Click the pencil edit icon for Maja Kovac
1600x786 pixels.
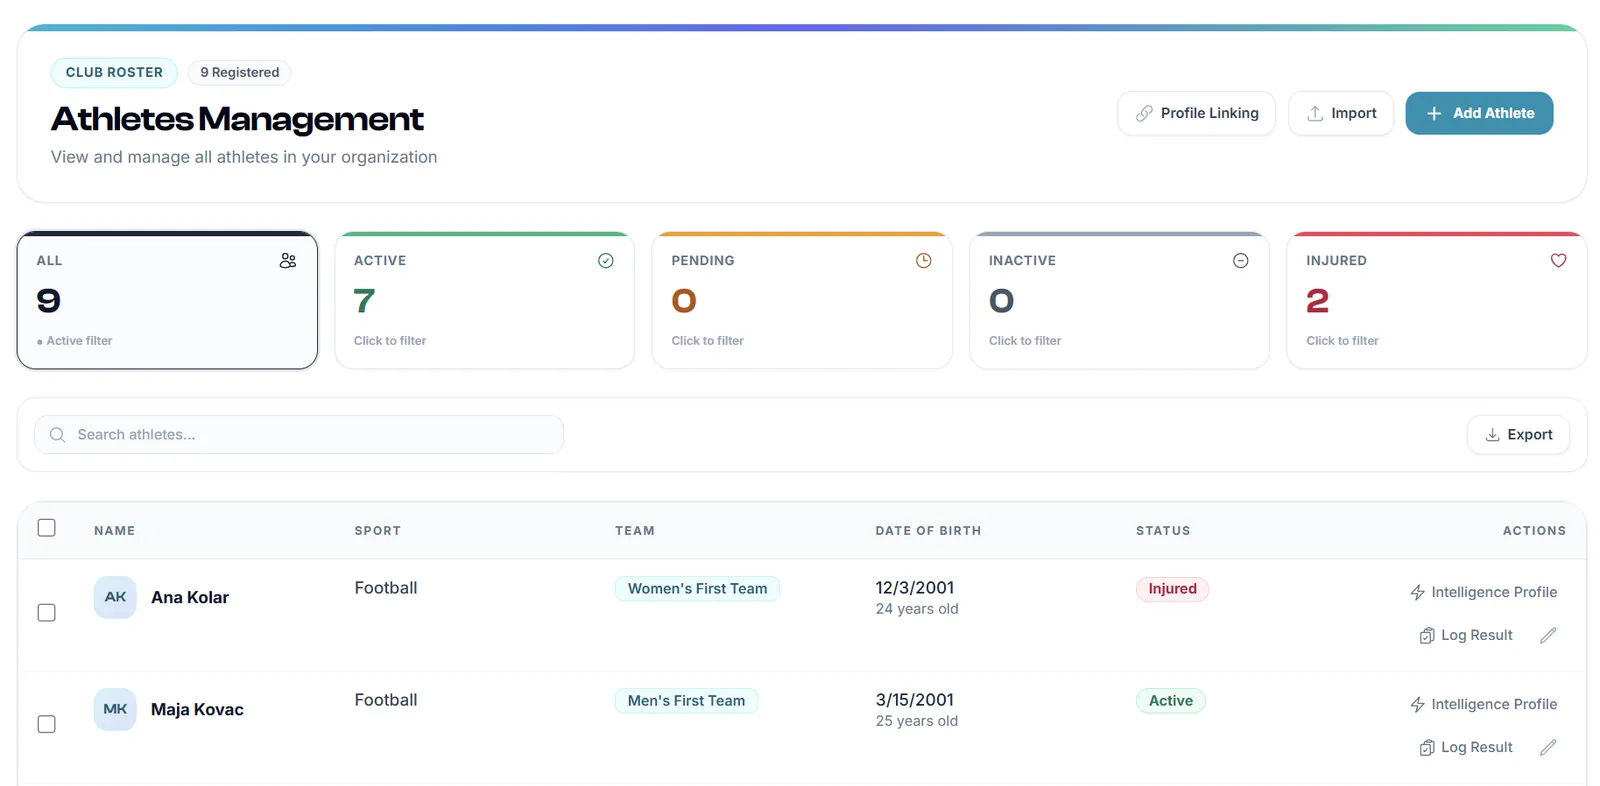point(1548,747)
